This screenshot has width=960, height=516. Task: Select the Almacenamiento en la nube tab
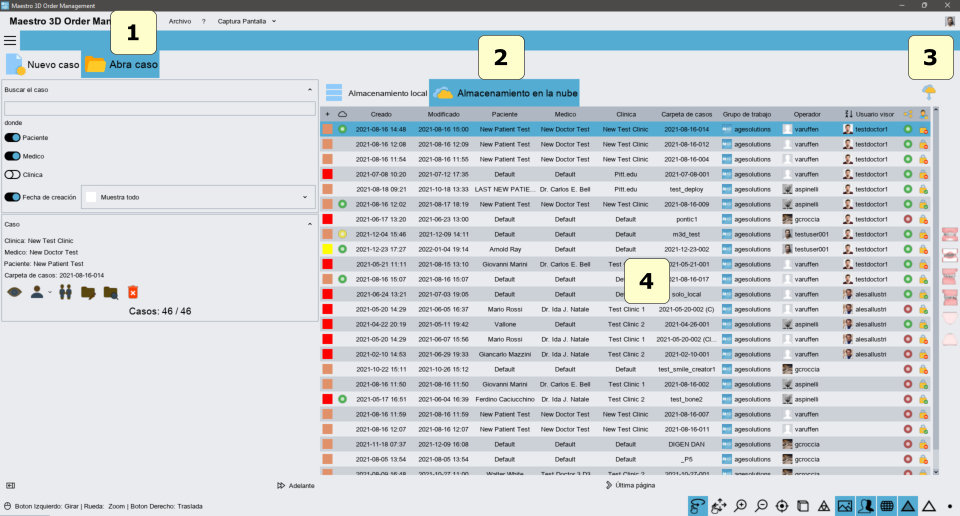click(504, 93)
